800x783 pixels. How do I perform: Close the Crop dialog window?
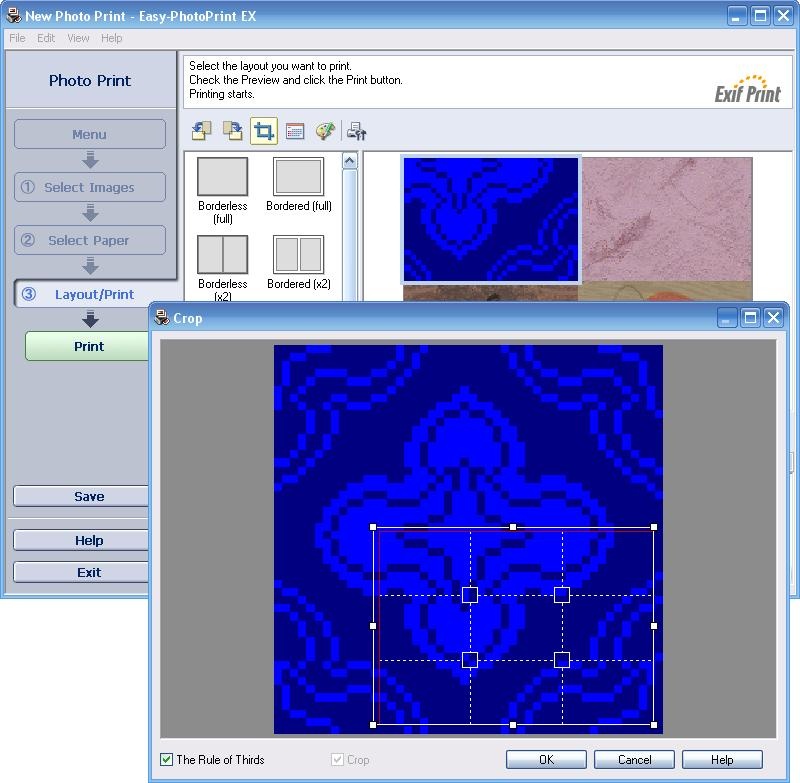(773, 318)
